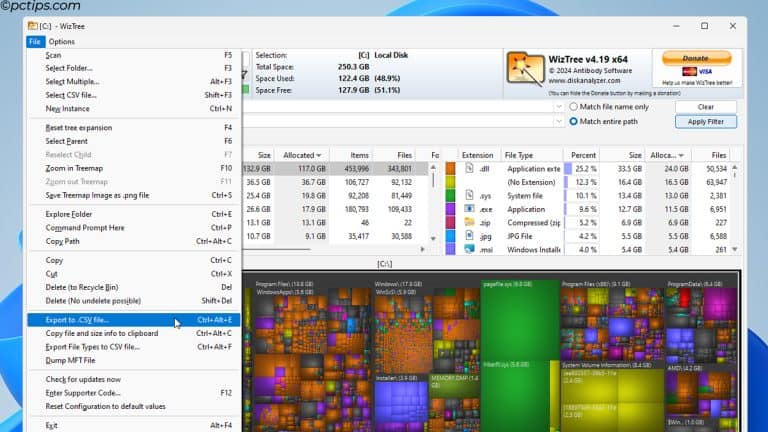Choose Reset tree expansion

[134, 127]
